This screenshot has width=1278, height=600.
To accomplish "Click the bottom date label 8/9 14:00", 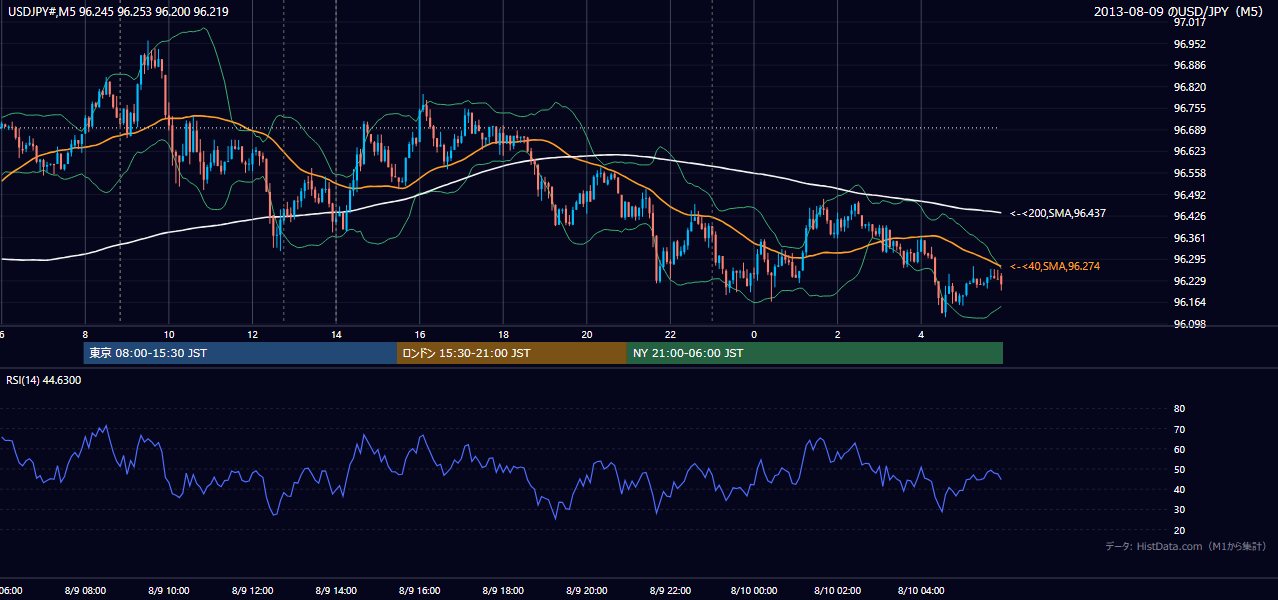I will (334, 590).
